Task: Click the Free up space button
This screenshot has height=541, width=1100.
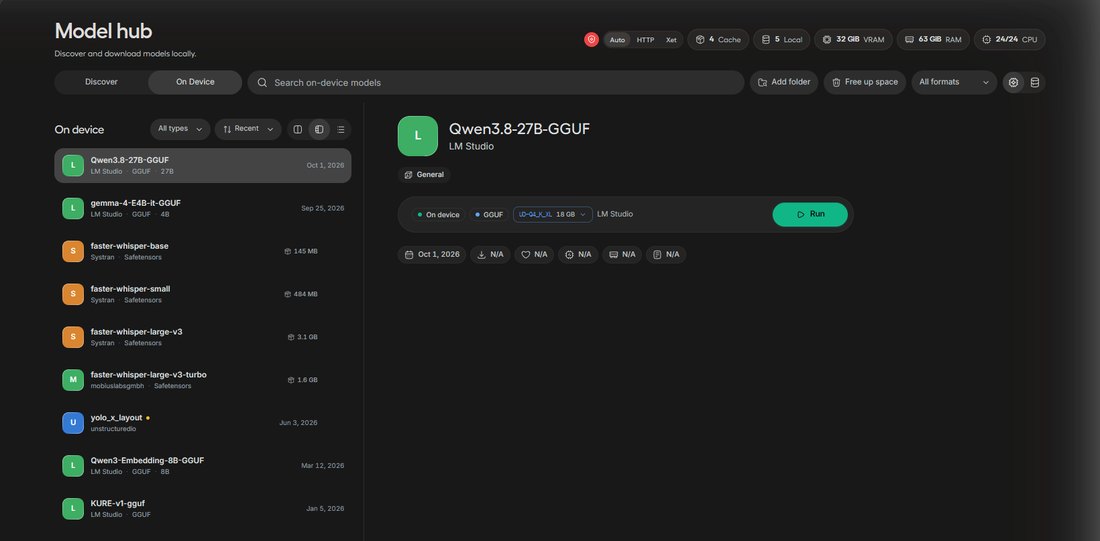Action: pos(865,82)
